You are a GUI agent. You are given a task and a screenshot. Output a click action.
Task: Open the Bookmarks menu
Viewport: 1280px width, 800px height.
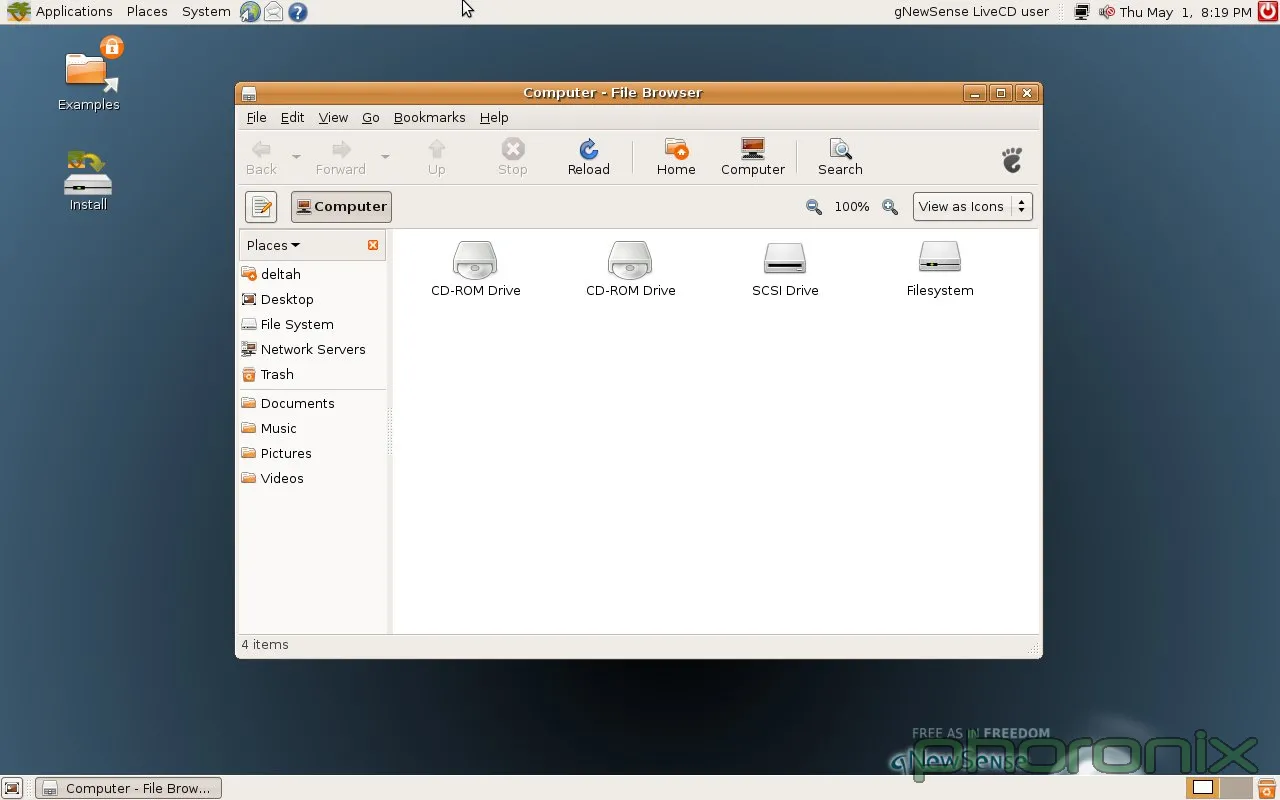(x=429, y=118)
